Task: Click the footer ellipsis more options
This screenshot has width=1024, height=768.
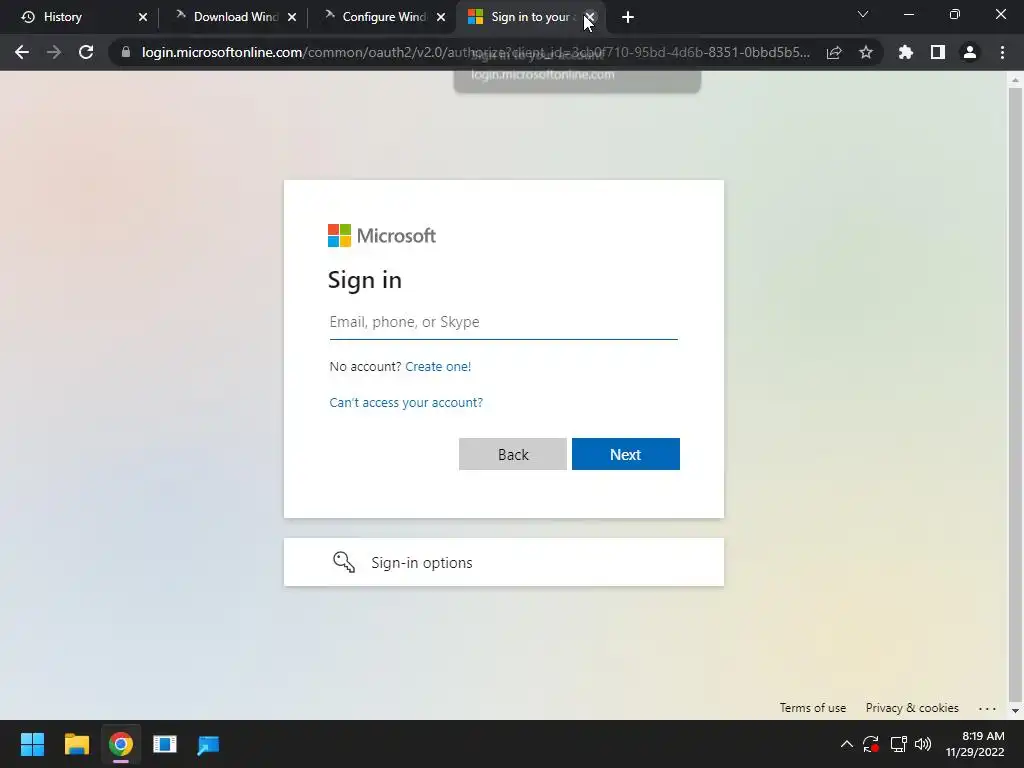Action: click(x=987, y=709)
